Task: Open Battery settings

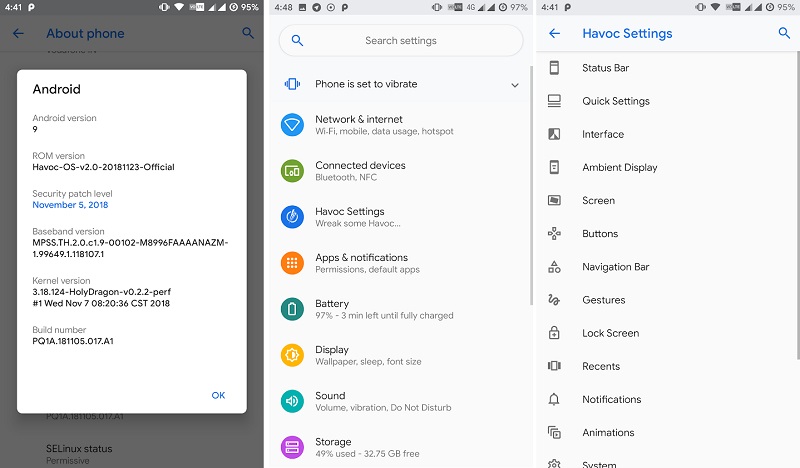Action: pos(401,309)
